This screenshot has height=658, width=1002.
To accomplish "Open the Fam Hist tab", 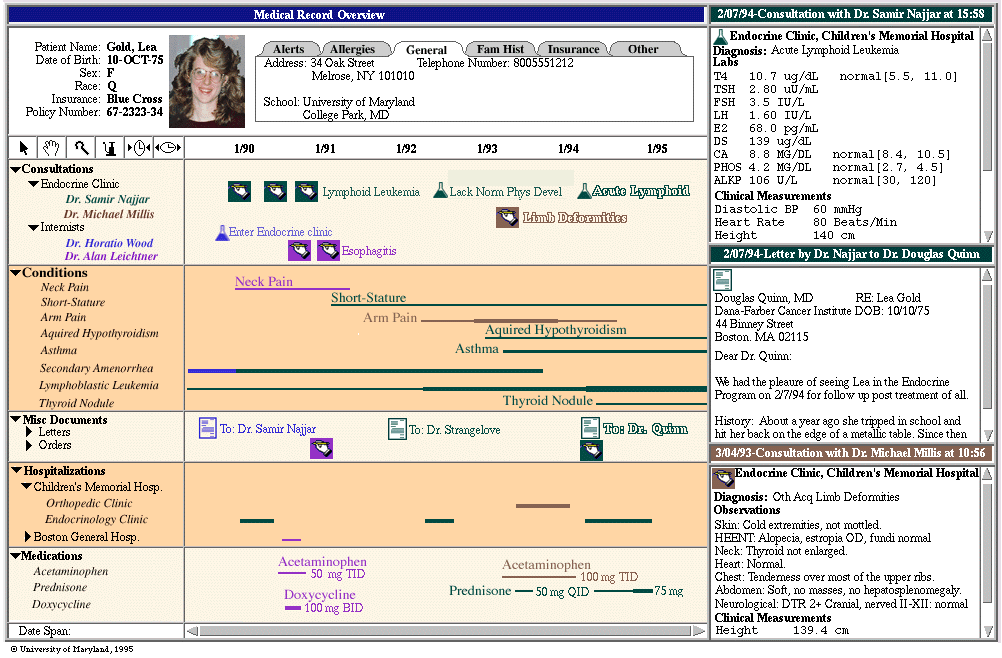I will tap(500, 49).
